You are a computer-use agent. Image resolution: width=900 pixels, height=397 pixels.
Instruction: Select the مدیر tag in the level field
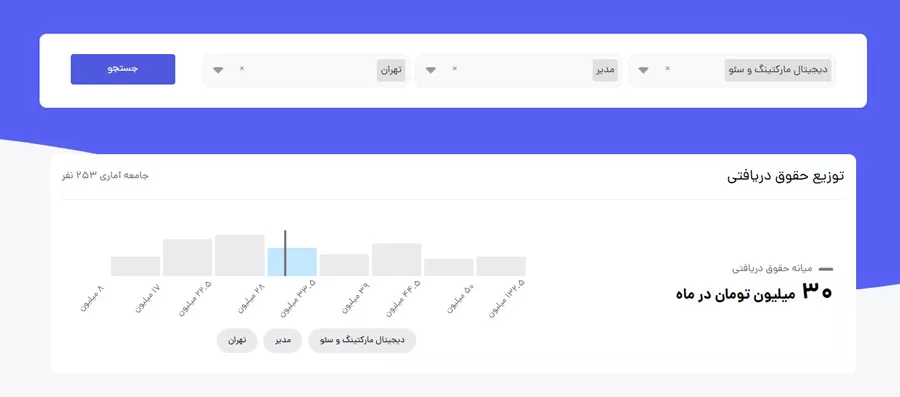pyautogui.click(x=605, y=70)
